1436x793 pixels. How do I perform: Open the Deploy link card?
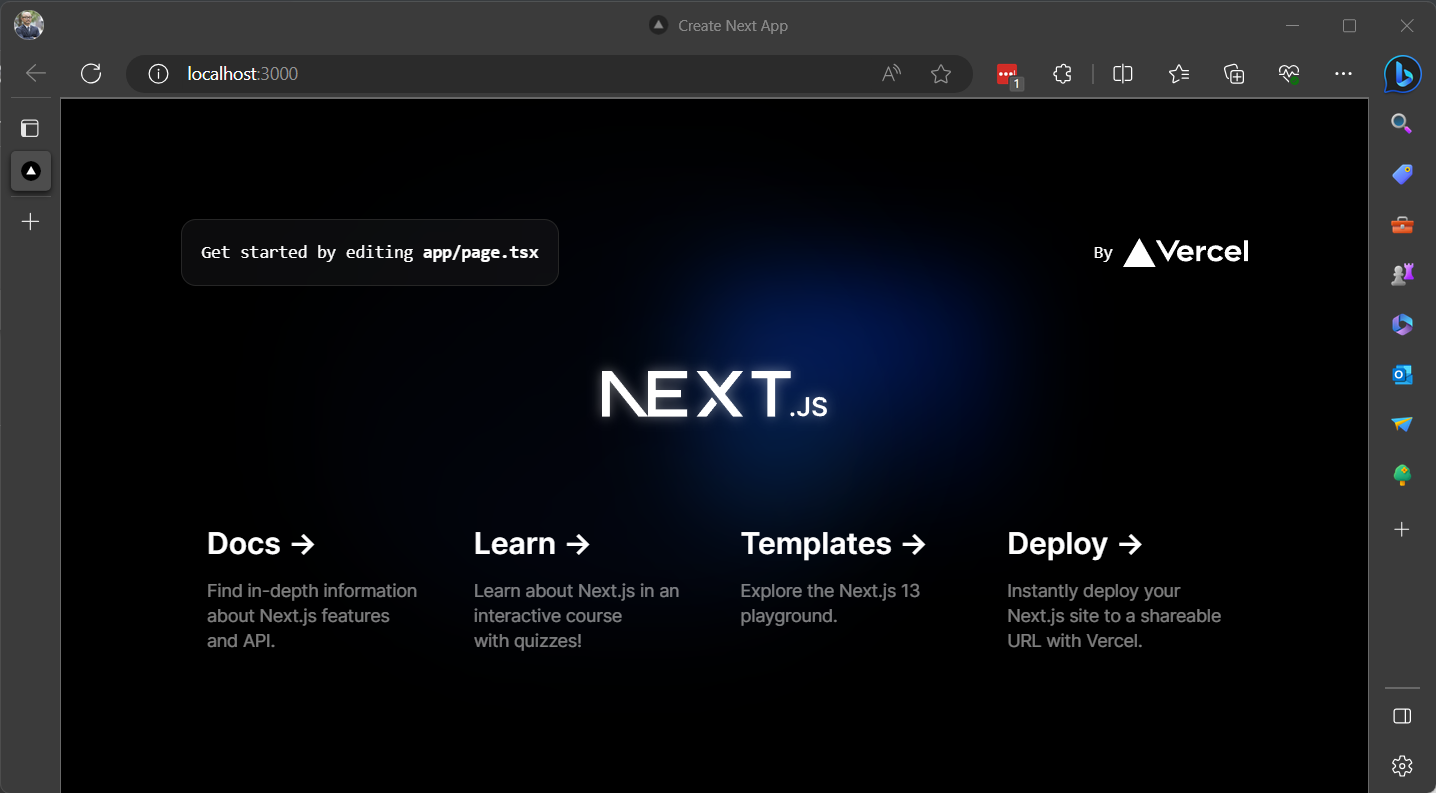point(1115,591)
